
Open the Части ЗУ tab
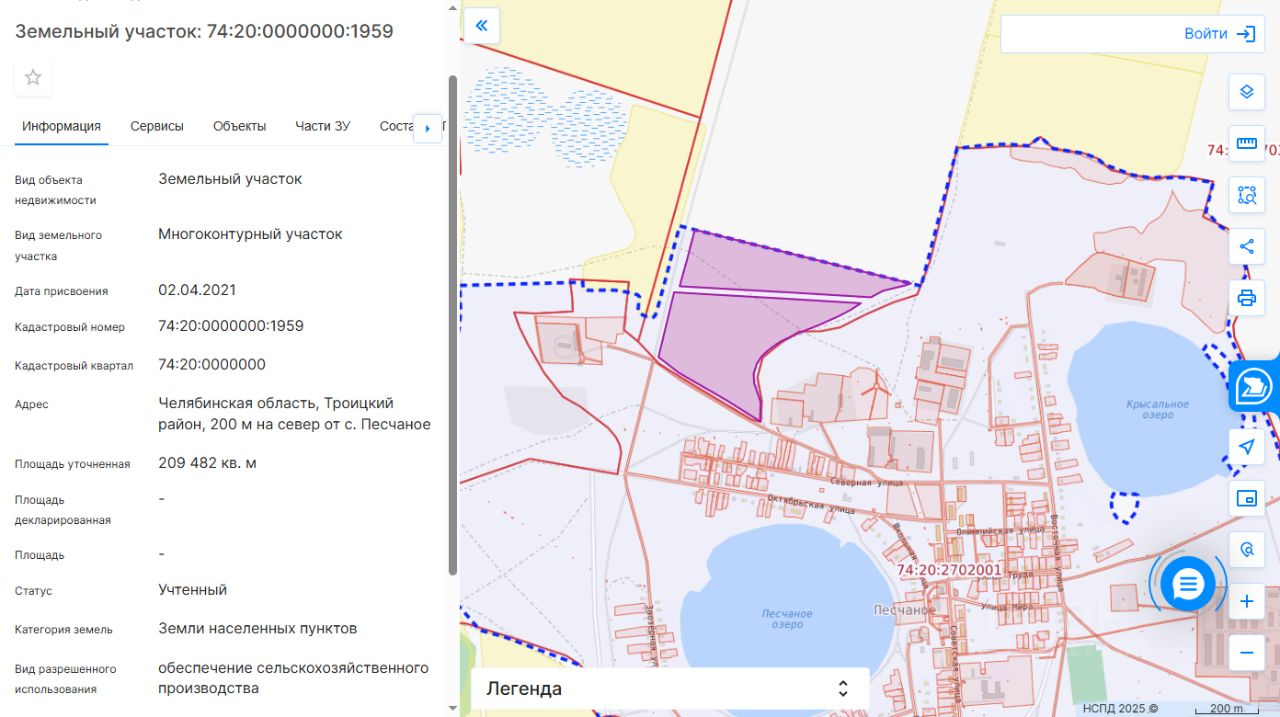tap(323, 126)
